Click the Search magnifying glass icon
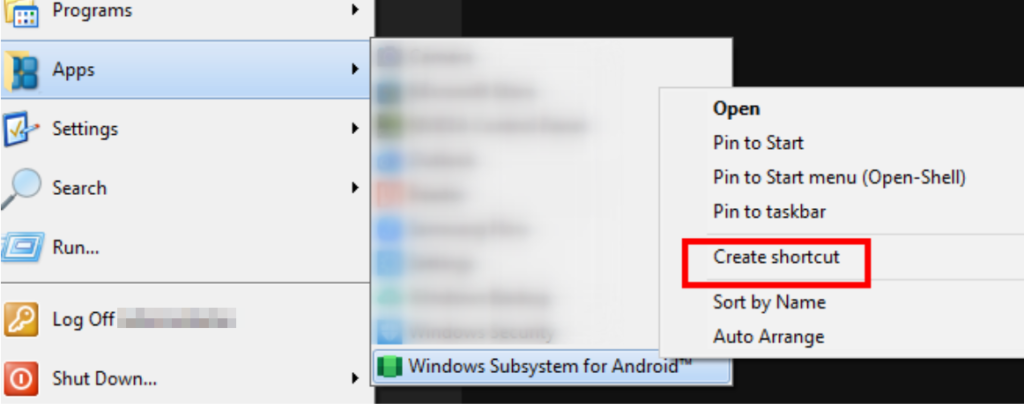The image size is (1024, 410). coord(21,189)
